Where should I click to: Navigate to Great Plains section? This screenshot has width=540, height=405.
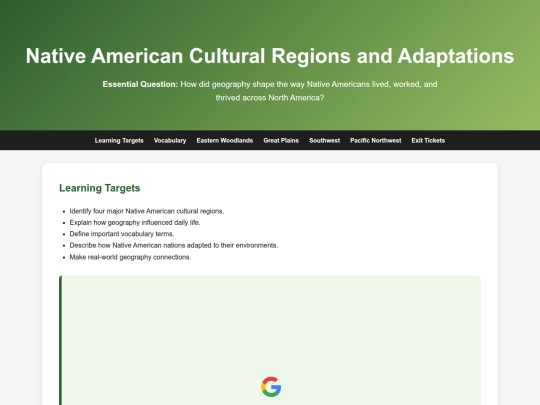[x=281, y=141]
